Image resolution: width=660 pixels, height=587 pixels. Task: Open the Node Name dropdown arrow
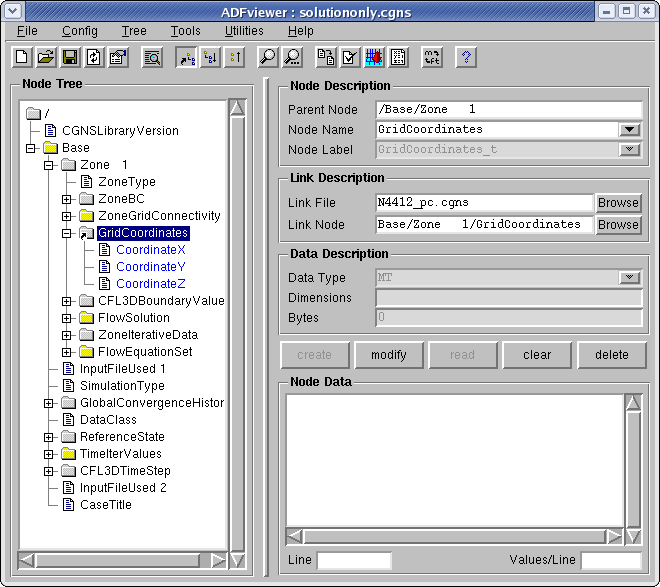[x=630, y=130]
